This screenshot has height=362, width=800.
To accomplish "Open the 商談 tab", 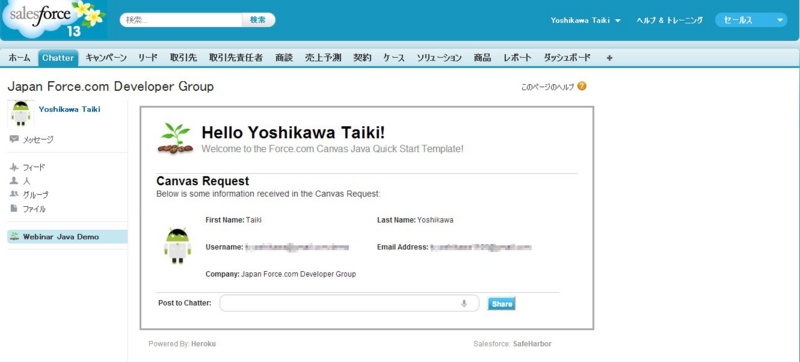I will tap(284, 58).
